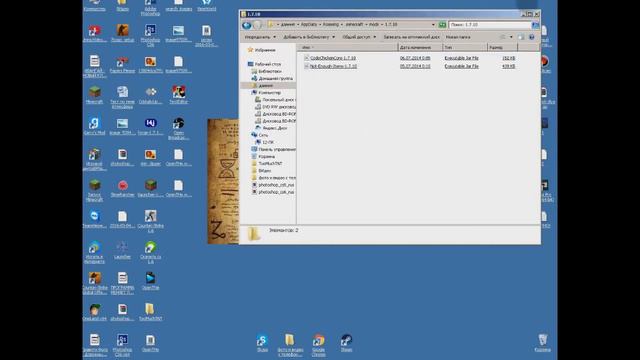Create a new folder with Новая папка
640x360 pixels.
coord(458,37)
